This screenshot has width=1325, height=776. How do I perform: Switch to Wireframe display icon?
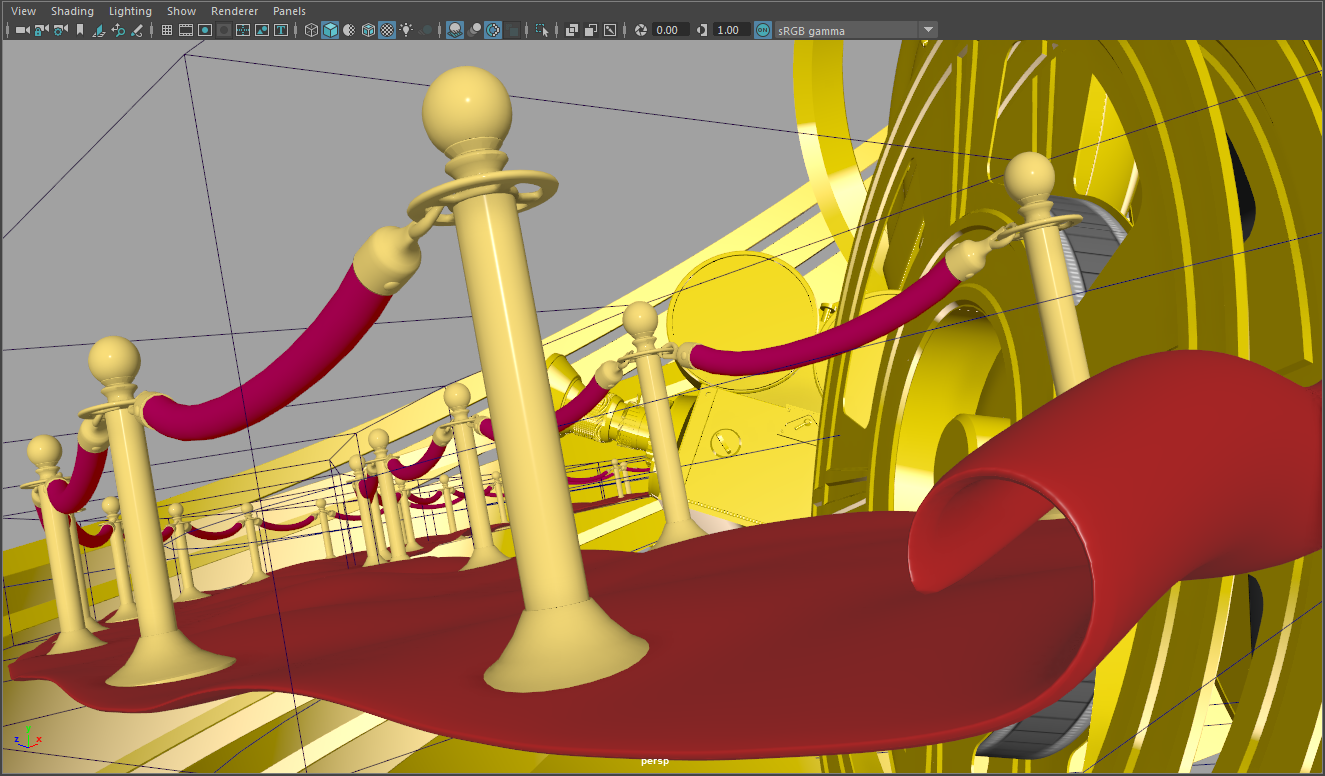[311, 30]
